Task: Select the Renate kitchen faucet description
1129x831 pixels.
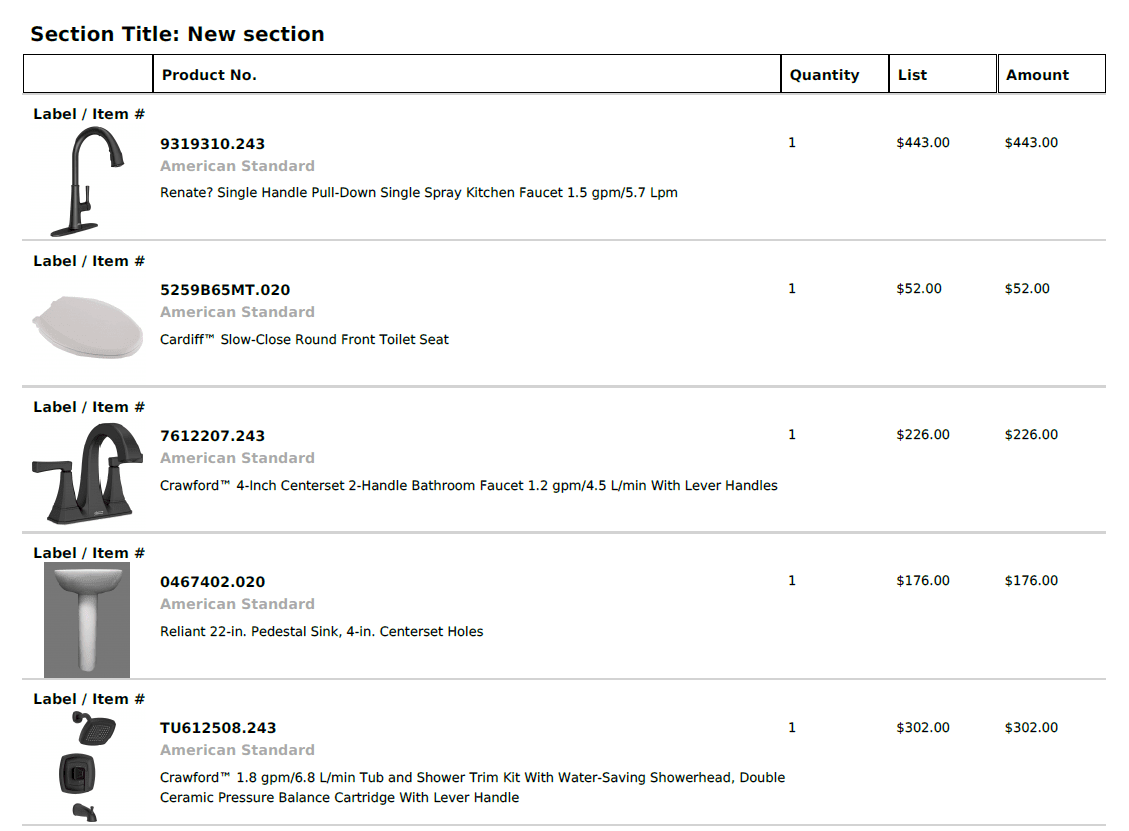Action: (x=418, y=192)
